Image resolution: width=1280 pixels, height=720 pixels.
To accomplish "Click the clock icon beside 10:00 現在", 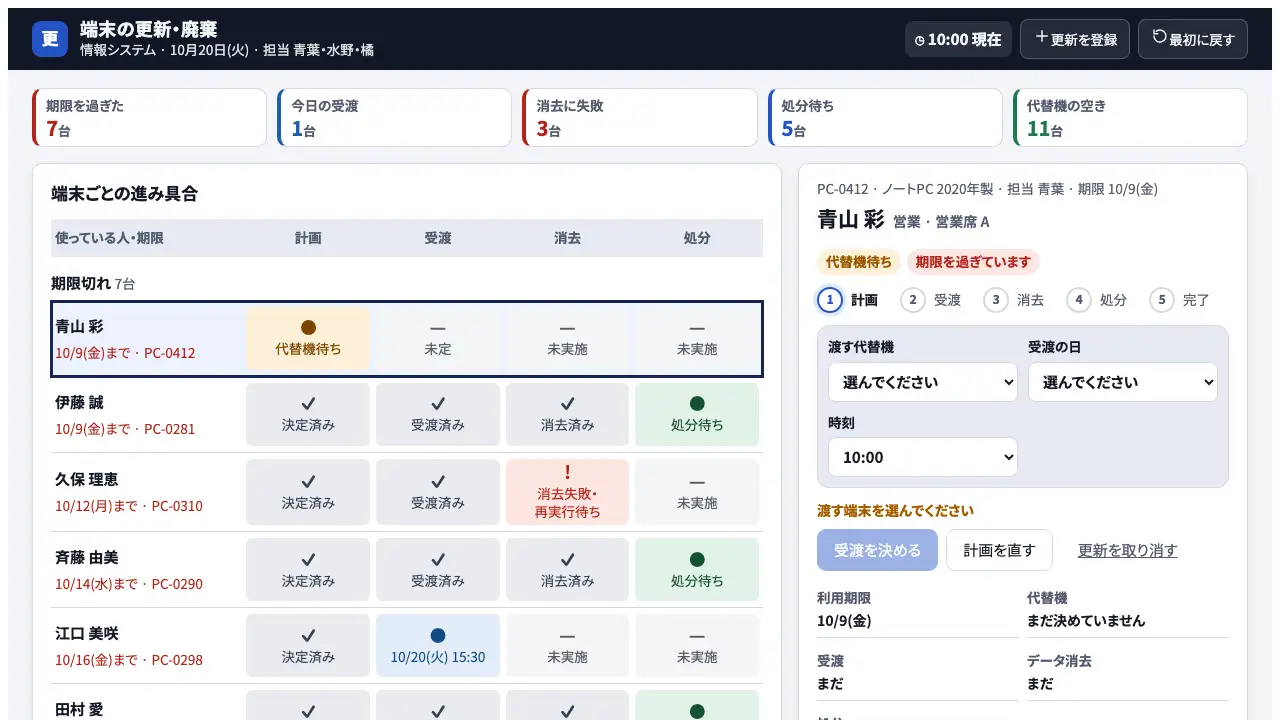I will pyautogui.click(x=920, y=40).
